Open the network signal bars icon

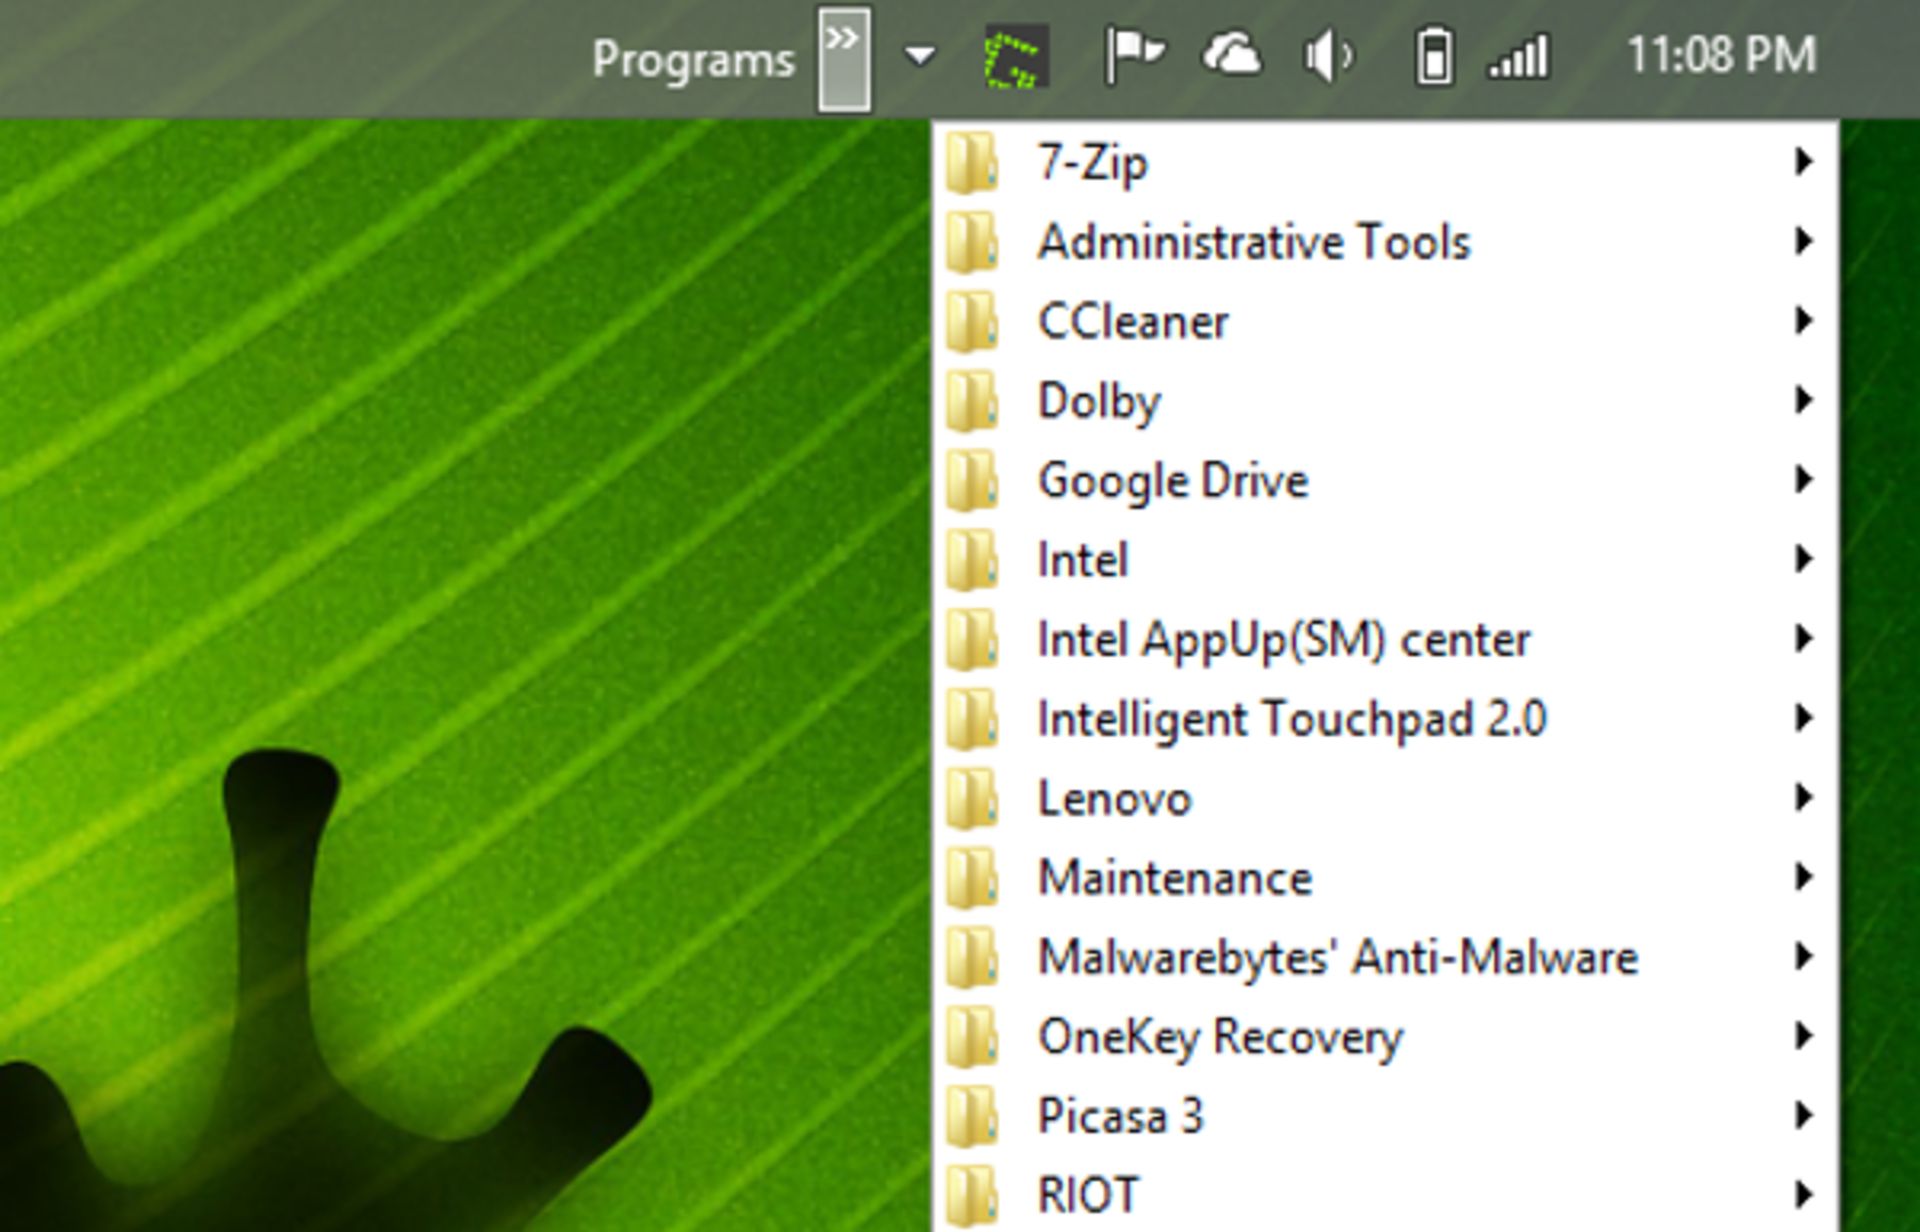tap(1518, 57)
